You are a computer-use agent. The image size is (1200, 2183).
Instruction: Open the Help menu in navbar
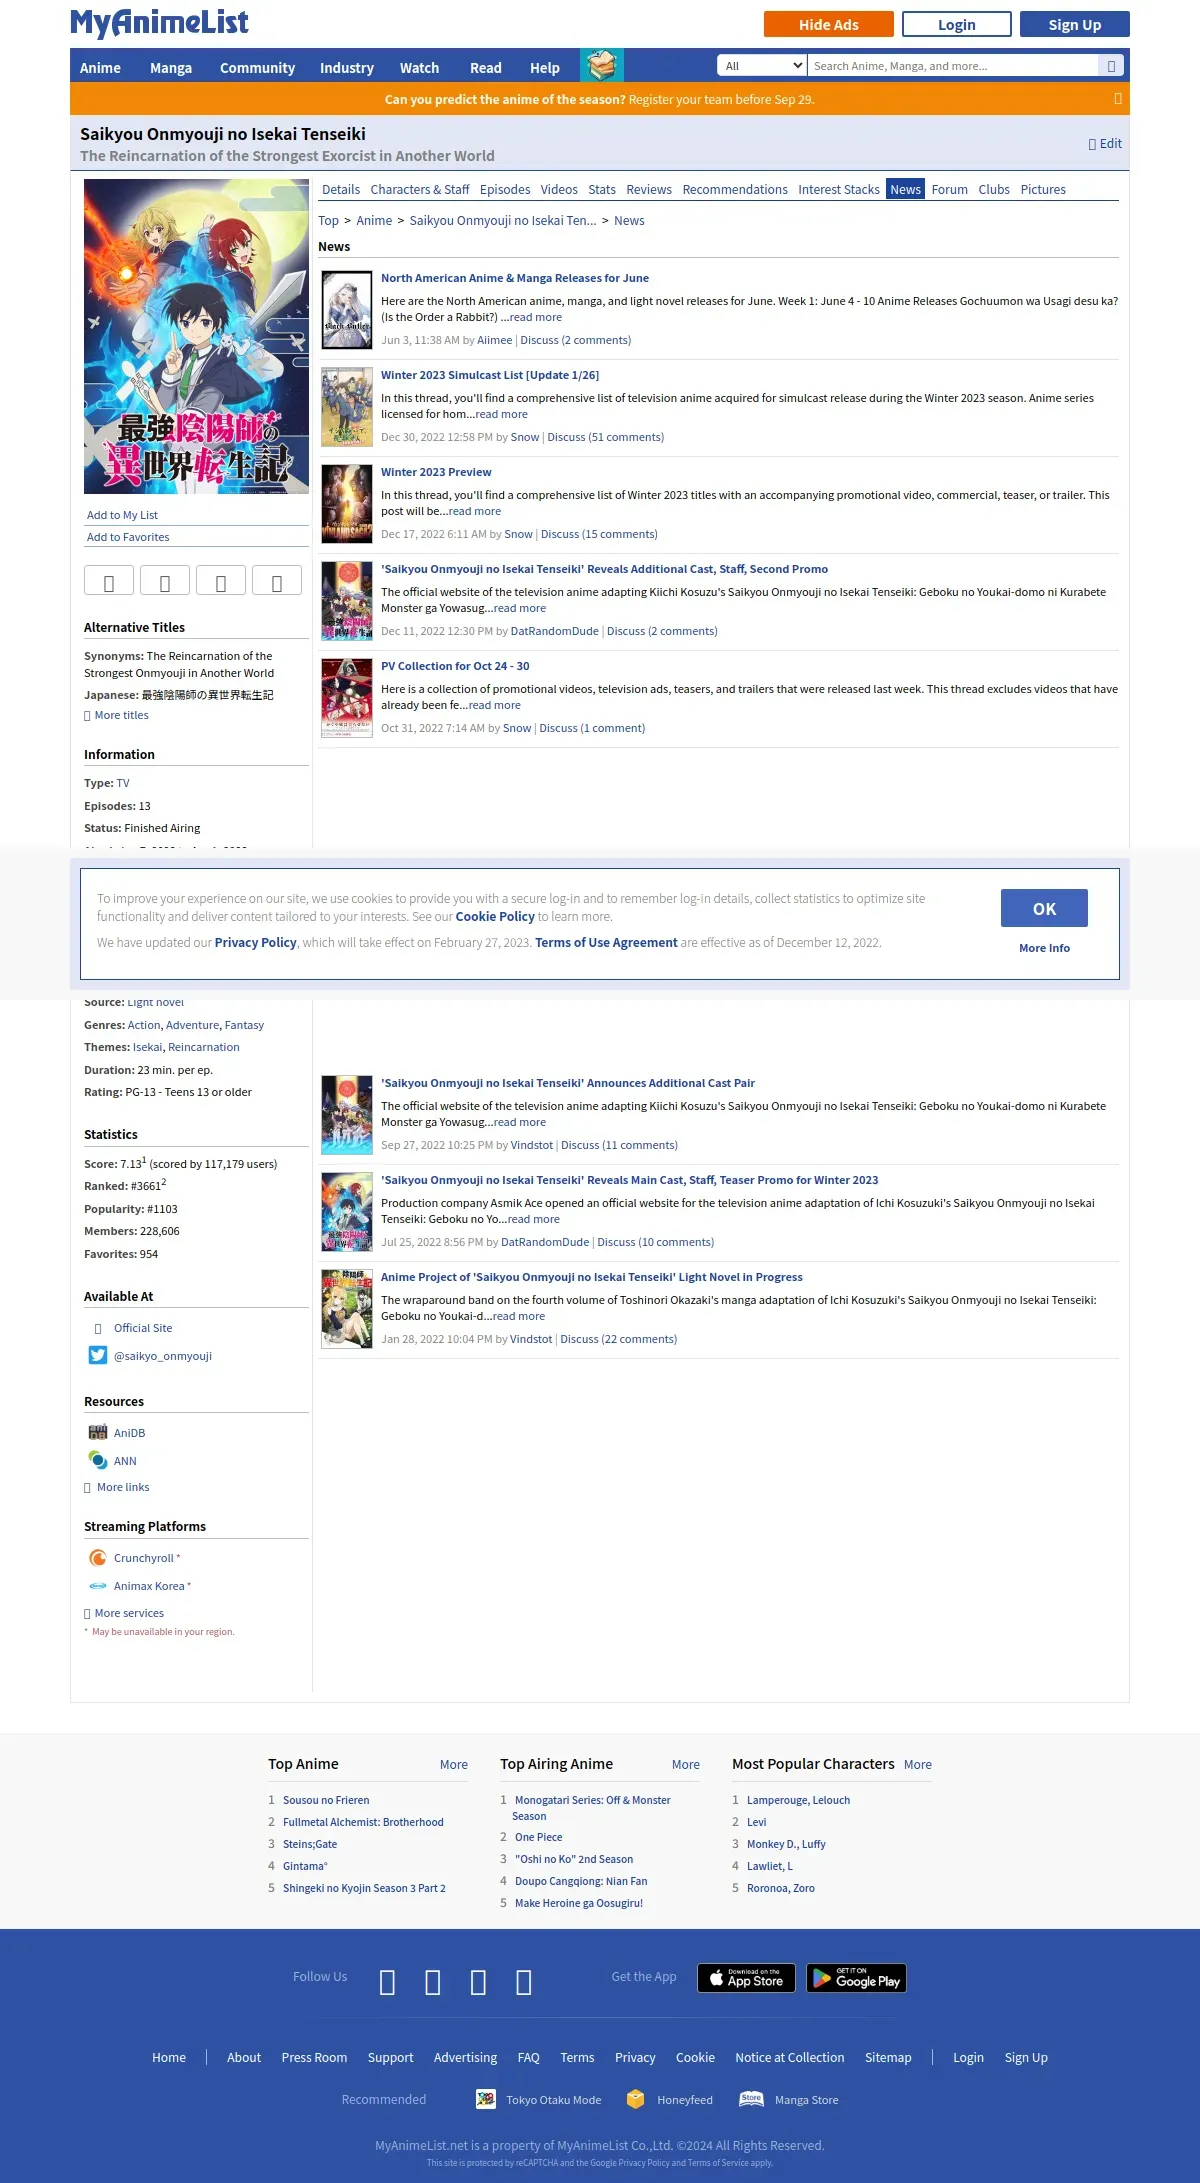[x=545, y=68]
